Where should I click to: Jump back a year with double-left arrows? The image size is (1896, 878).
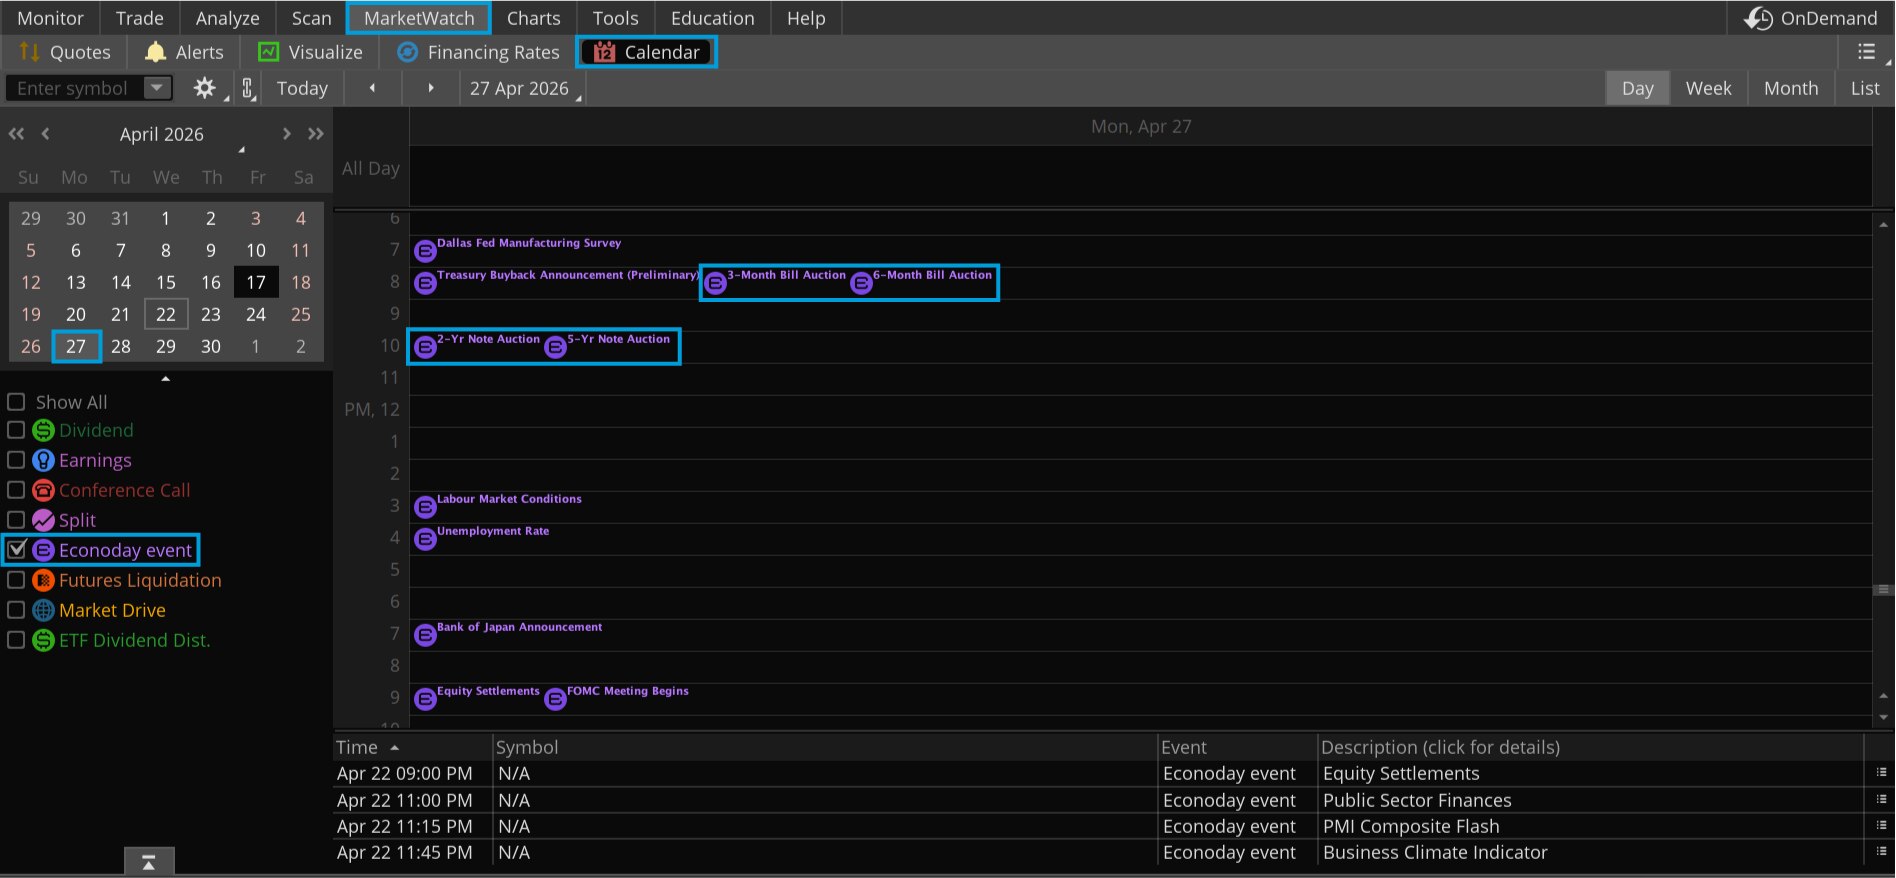coord(17,134)
